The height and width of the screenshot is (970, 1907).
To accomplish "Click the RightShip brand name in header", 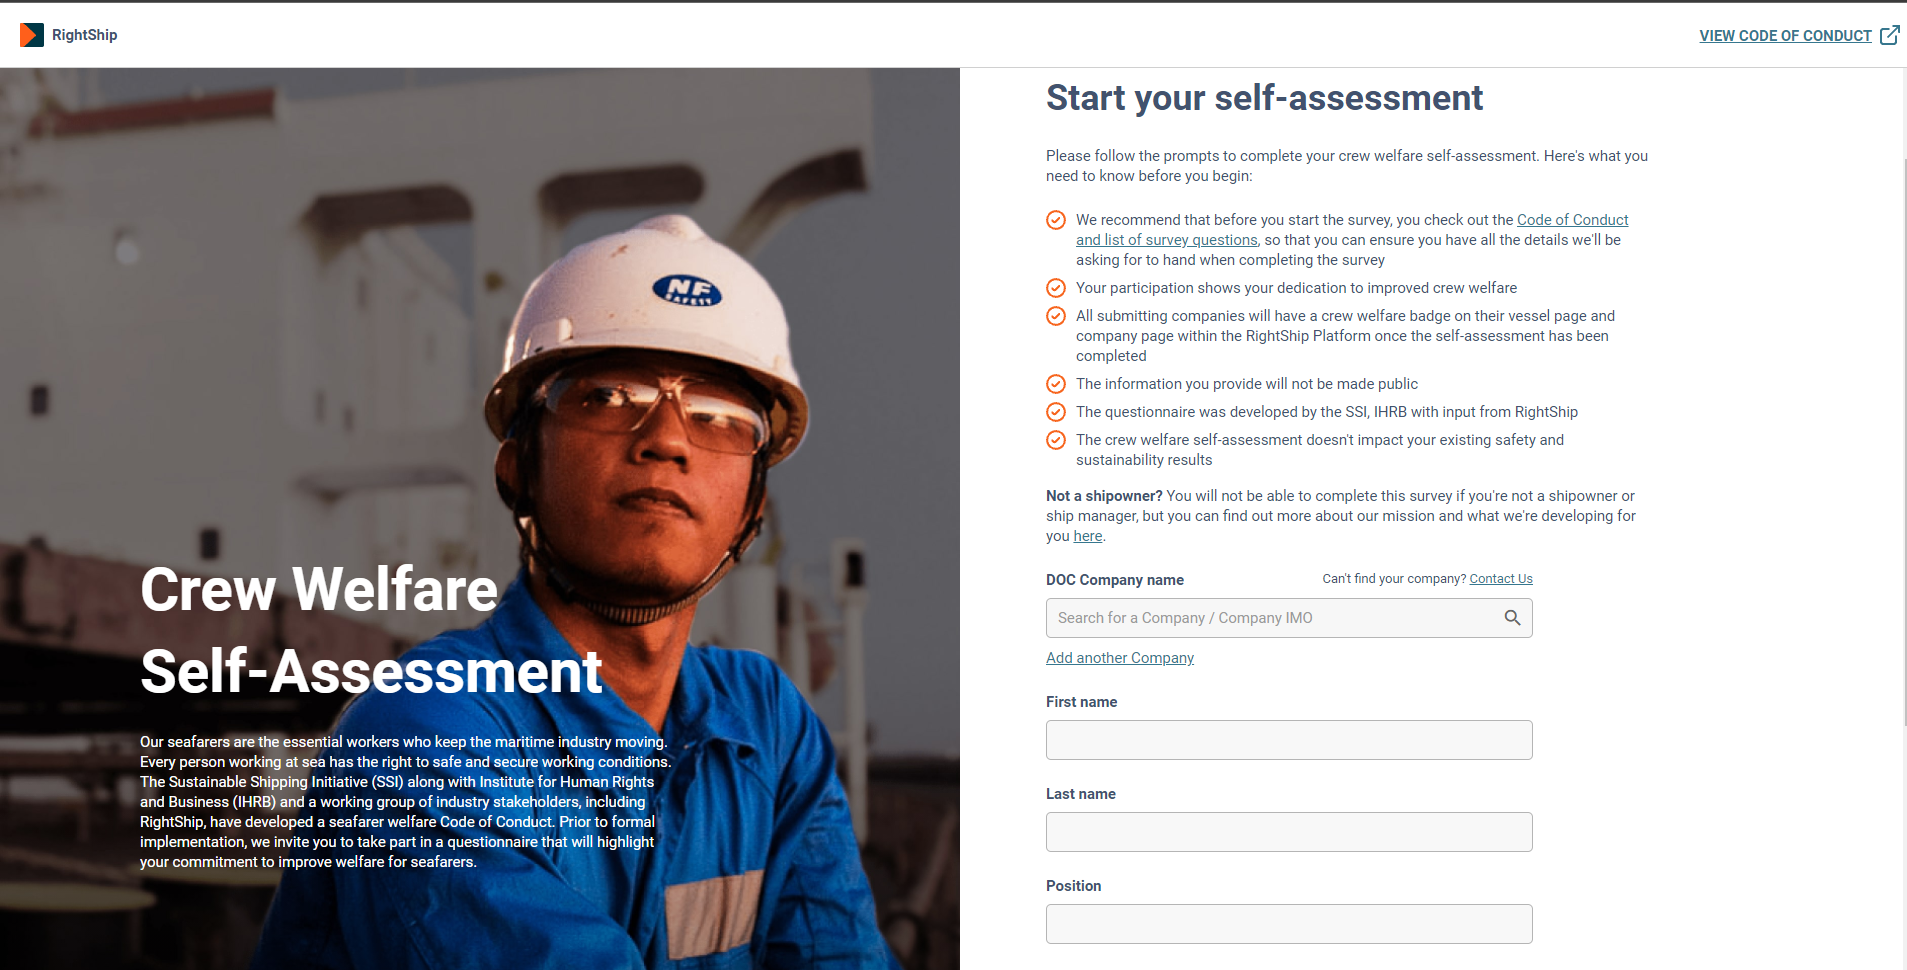I will (84, 35).
